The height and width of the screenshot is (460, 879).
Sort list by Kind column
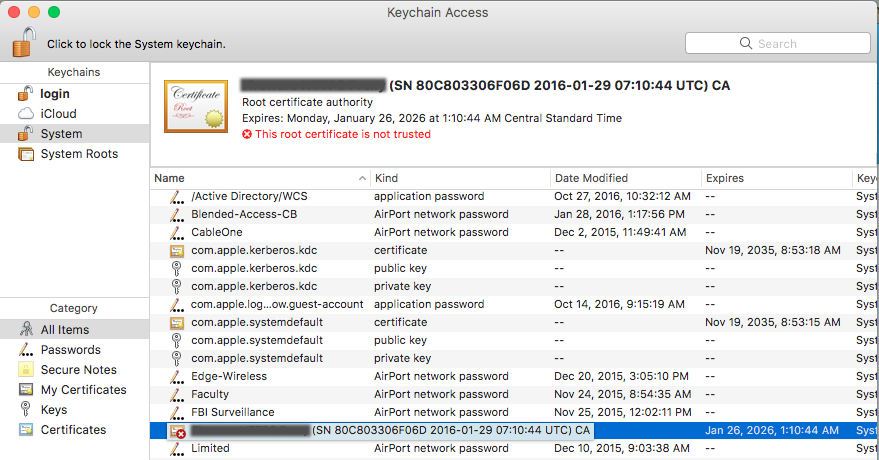point(461,178)
